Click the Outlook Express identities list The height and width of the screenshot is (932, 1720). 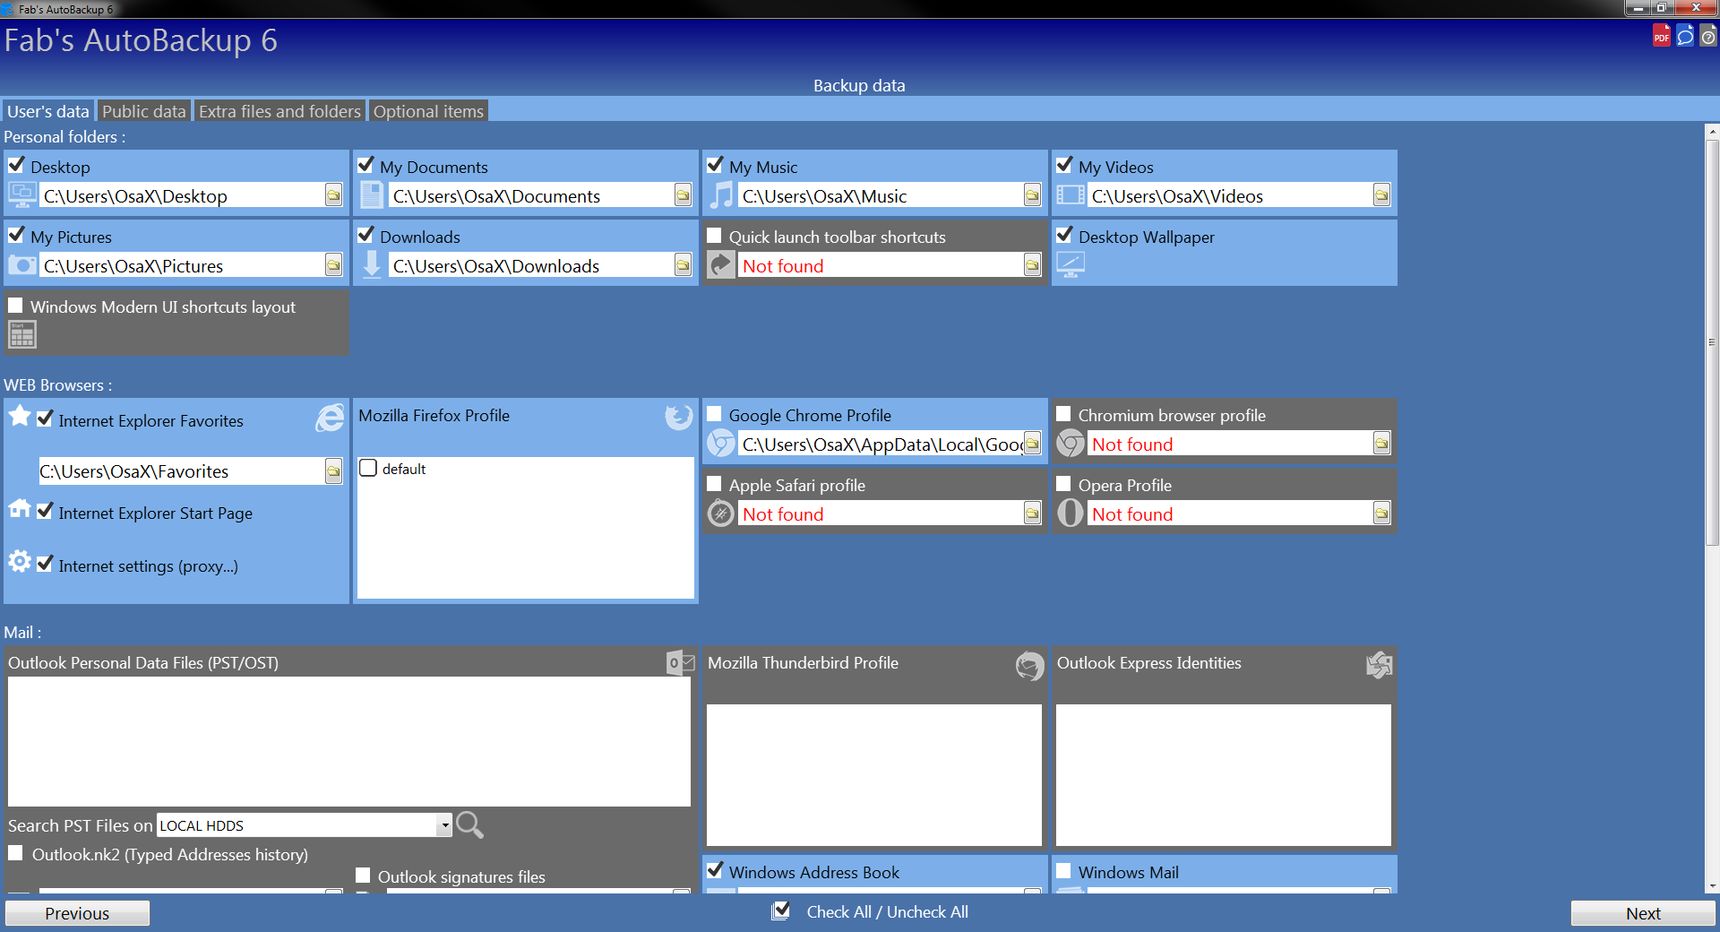1223,775
